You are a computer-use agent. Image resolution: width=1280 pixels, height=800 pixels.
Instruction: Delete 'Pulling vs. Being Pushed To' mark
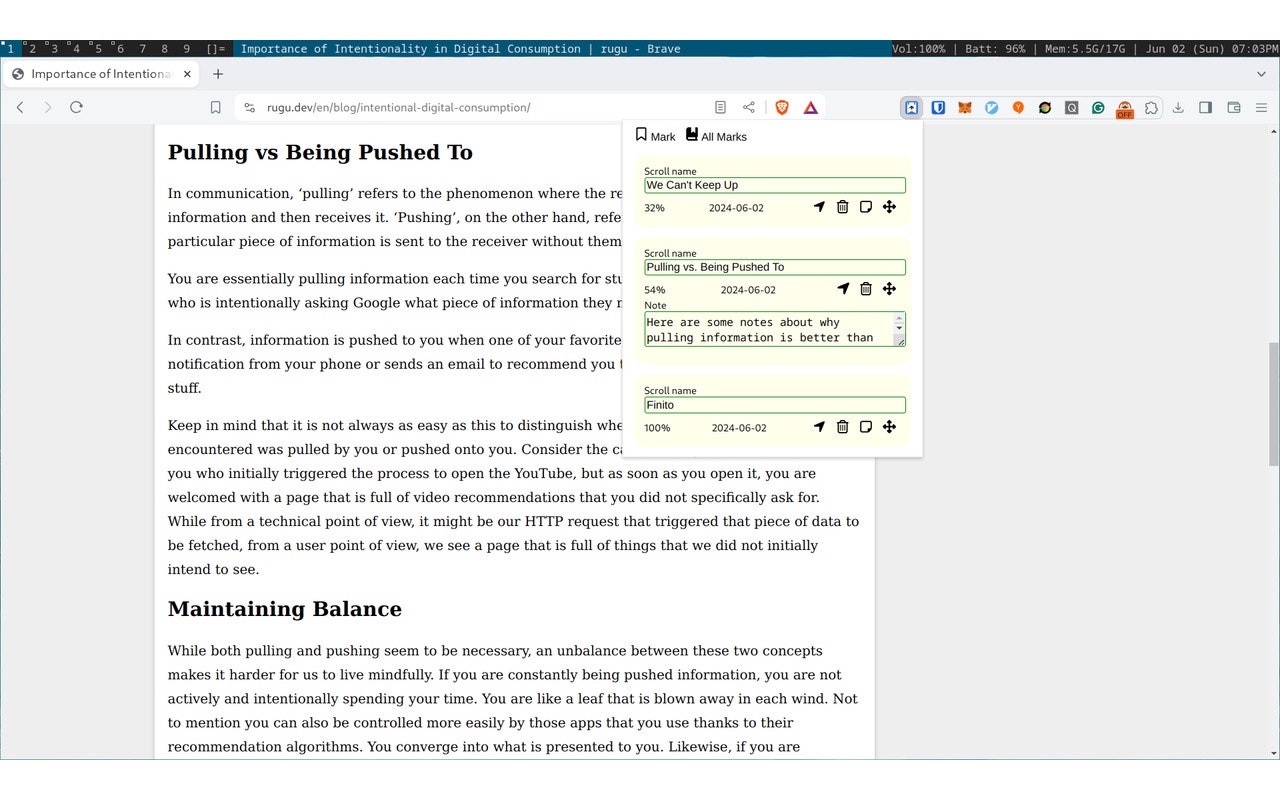pos(866,289)
